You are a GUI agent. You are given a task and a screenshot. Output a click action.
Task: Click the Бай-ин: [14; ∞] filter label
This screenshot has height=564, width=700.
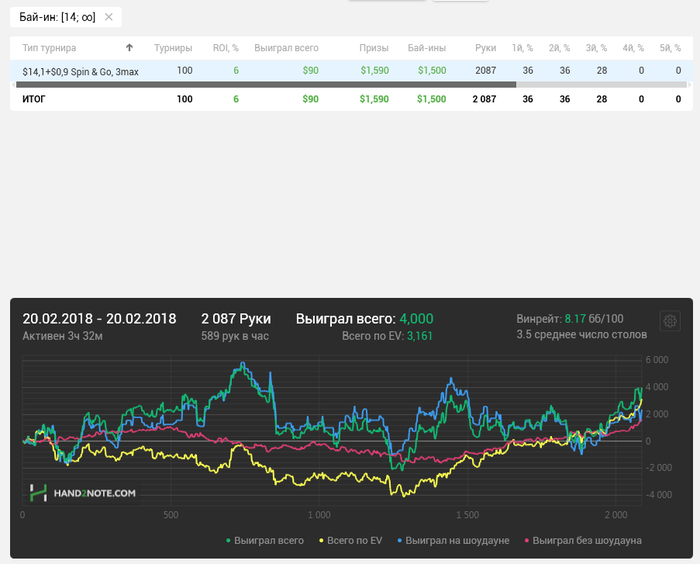(x=57, y=17)
